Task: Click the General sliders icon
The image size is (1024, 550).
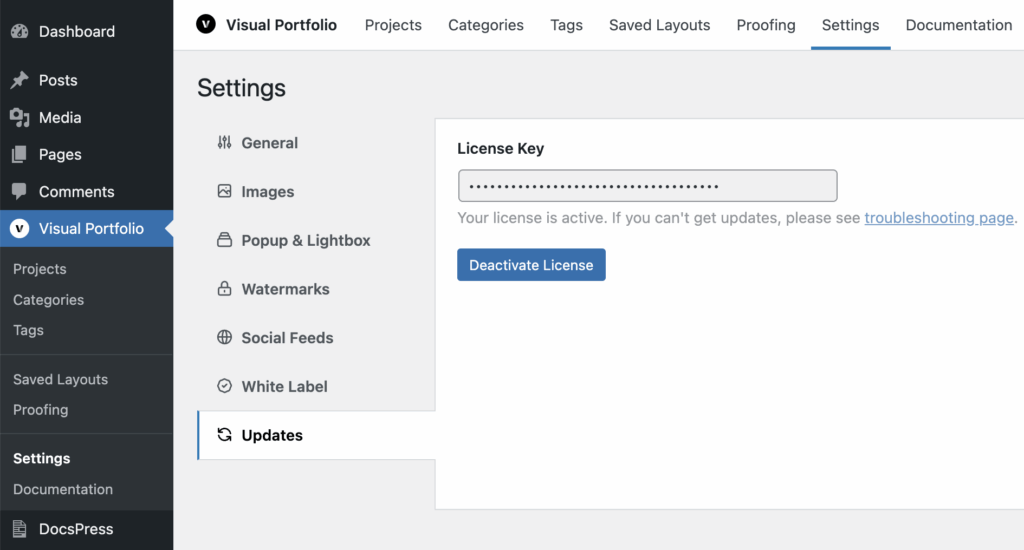Action: [x=225, y=142]
